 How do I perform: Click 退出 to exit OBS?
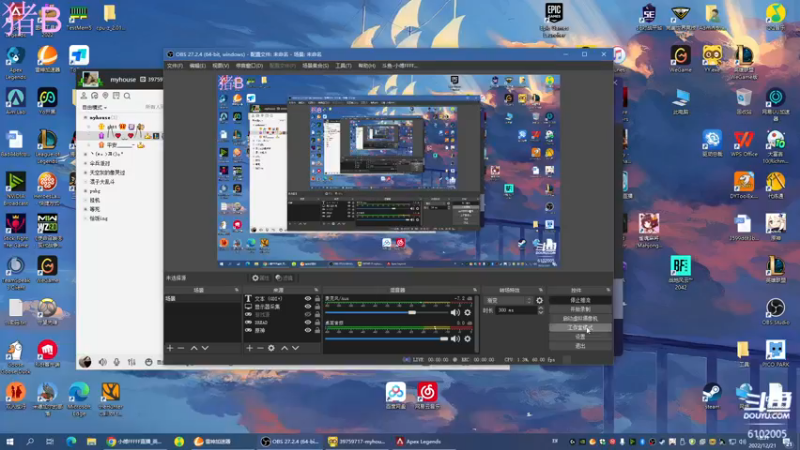(x=580, y=346)
